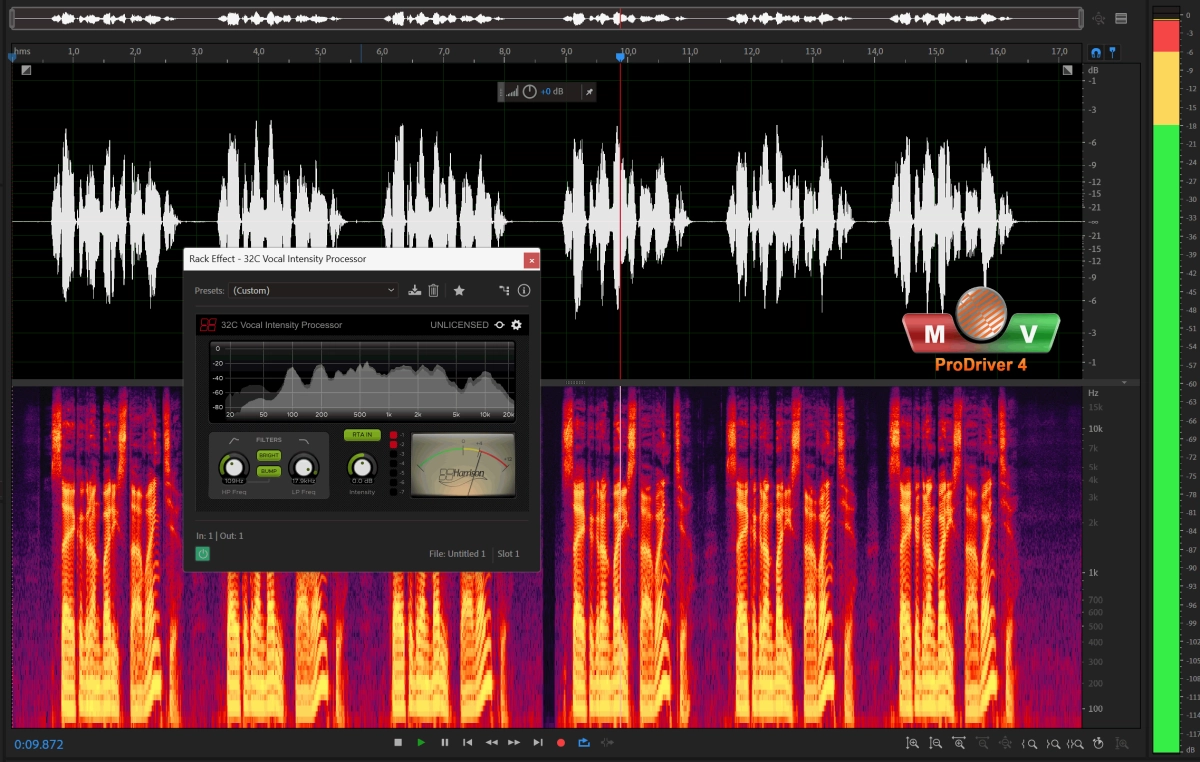1200x762 pixels.
Task: Zoom out amplitude
Action: point(936,743)
